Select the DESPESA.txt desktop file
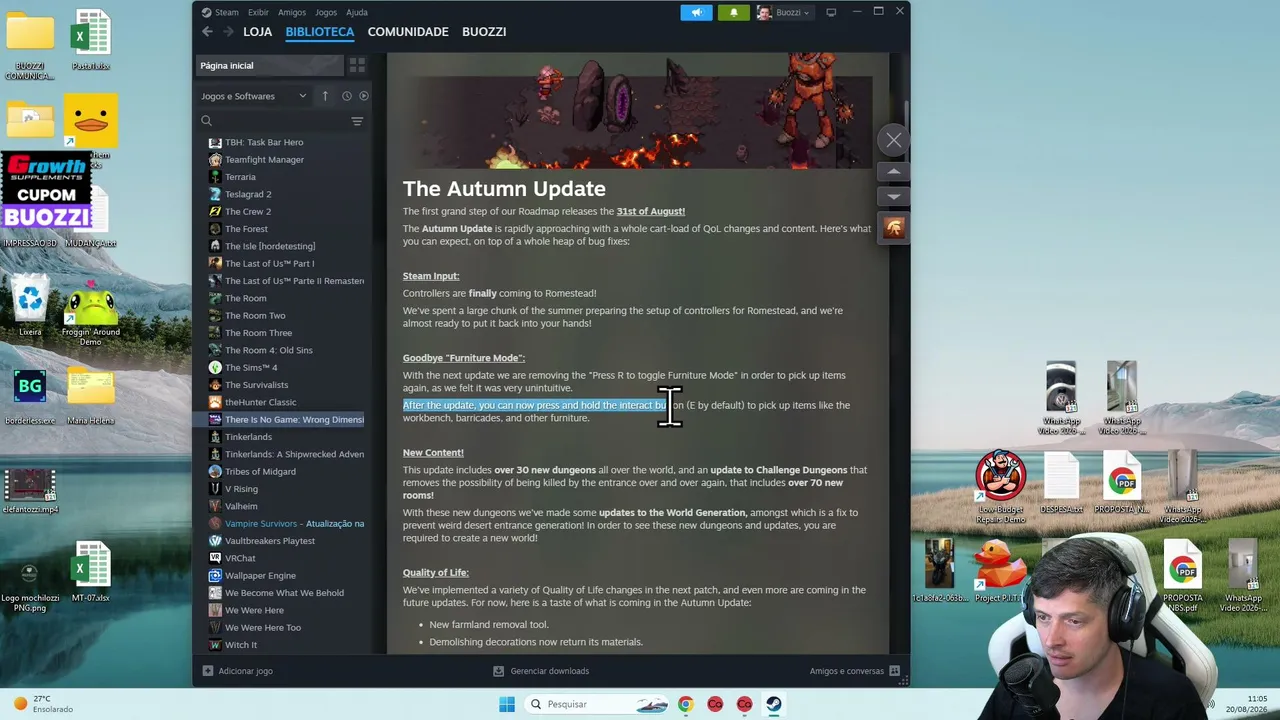1280x720 pixels. click(1061, 484)
